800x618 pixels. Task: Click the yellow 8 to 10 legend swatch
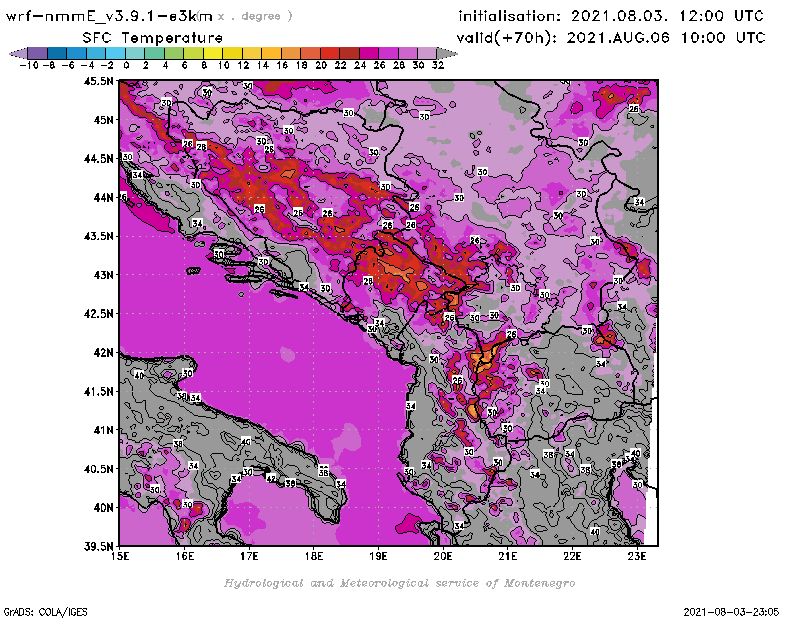[x=213, y=53]
